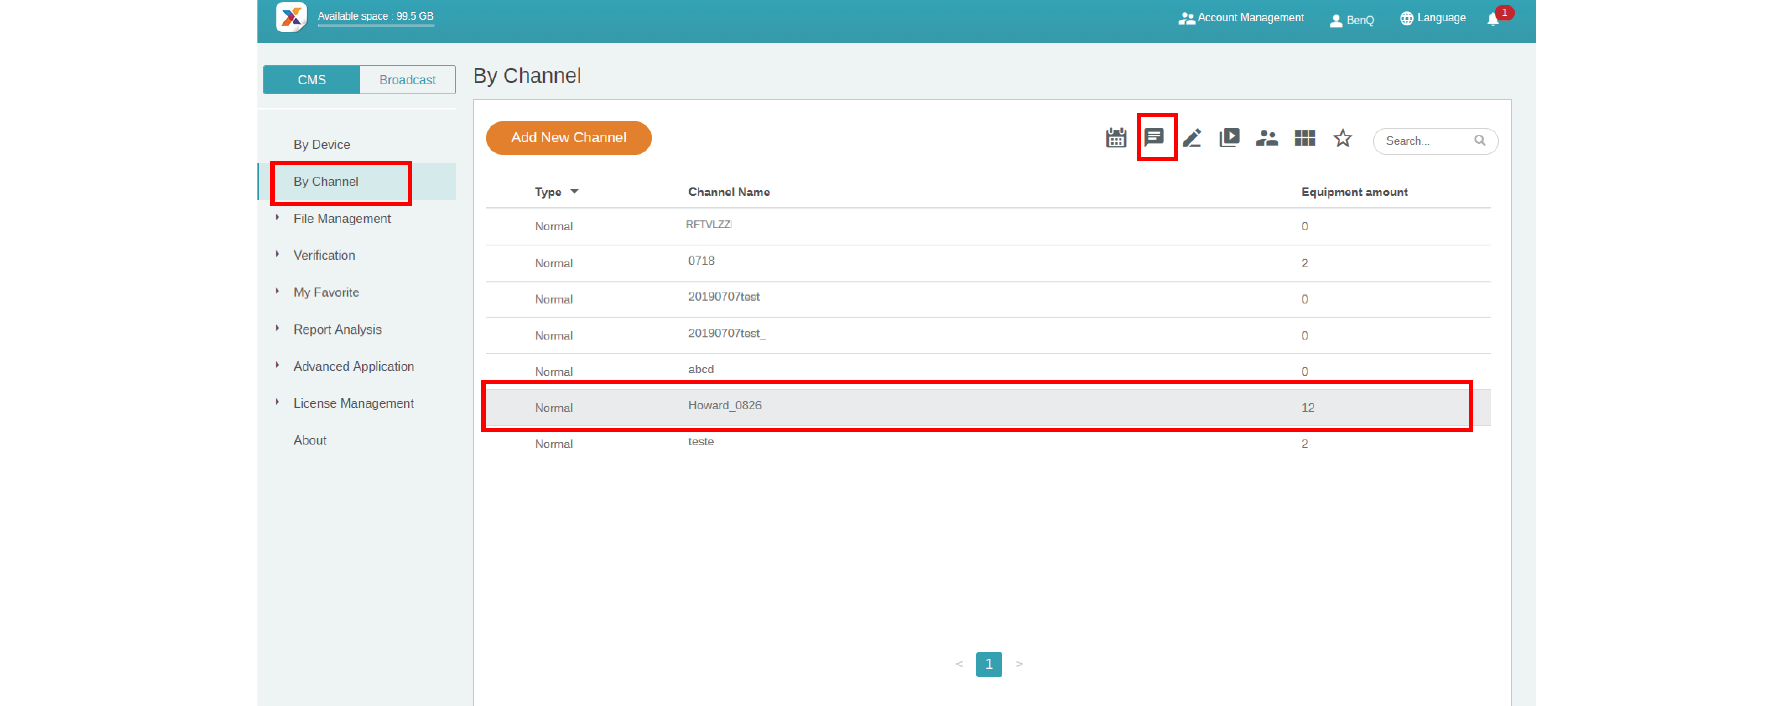Click the message chat bubble icon
Image resolution: width=1768 pixels, height=706 pixels.
1154,137
